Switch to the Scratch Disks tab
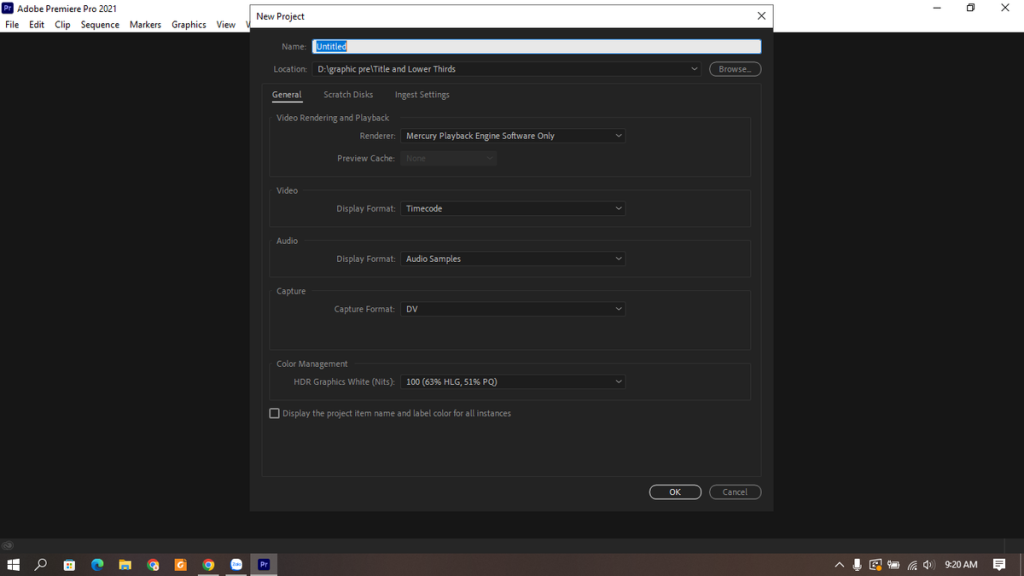Screen dimensions: 1024x576 [x=348, y=95]
